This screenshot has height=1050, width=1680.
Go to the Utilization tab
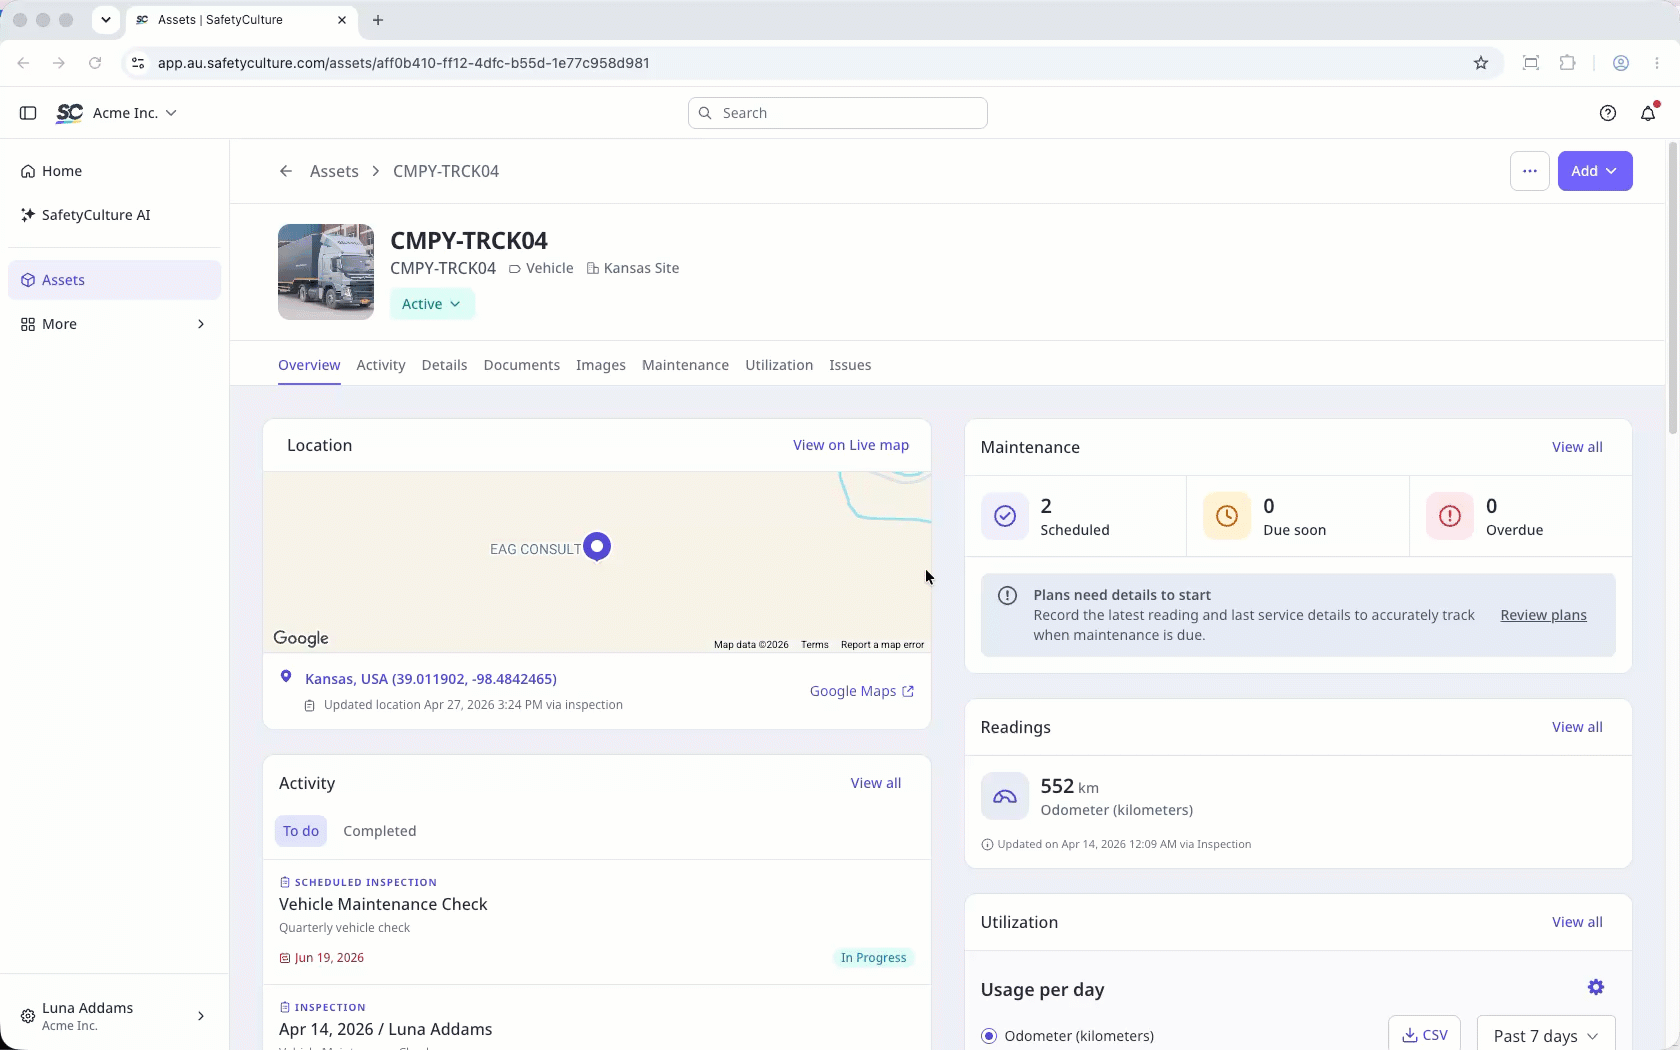click(779, 365)
